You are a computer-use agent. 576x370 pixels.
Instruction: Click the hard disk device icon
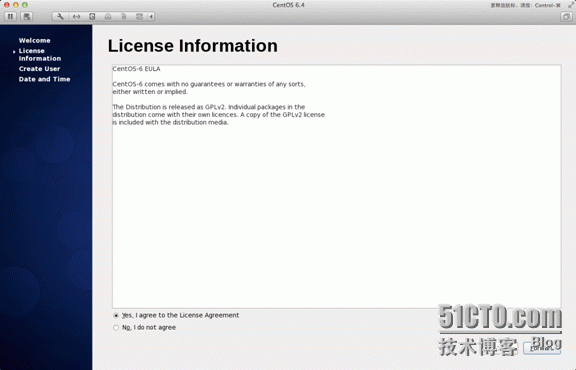tap(92, 17)
